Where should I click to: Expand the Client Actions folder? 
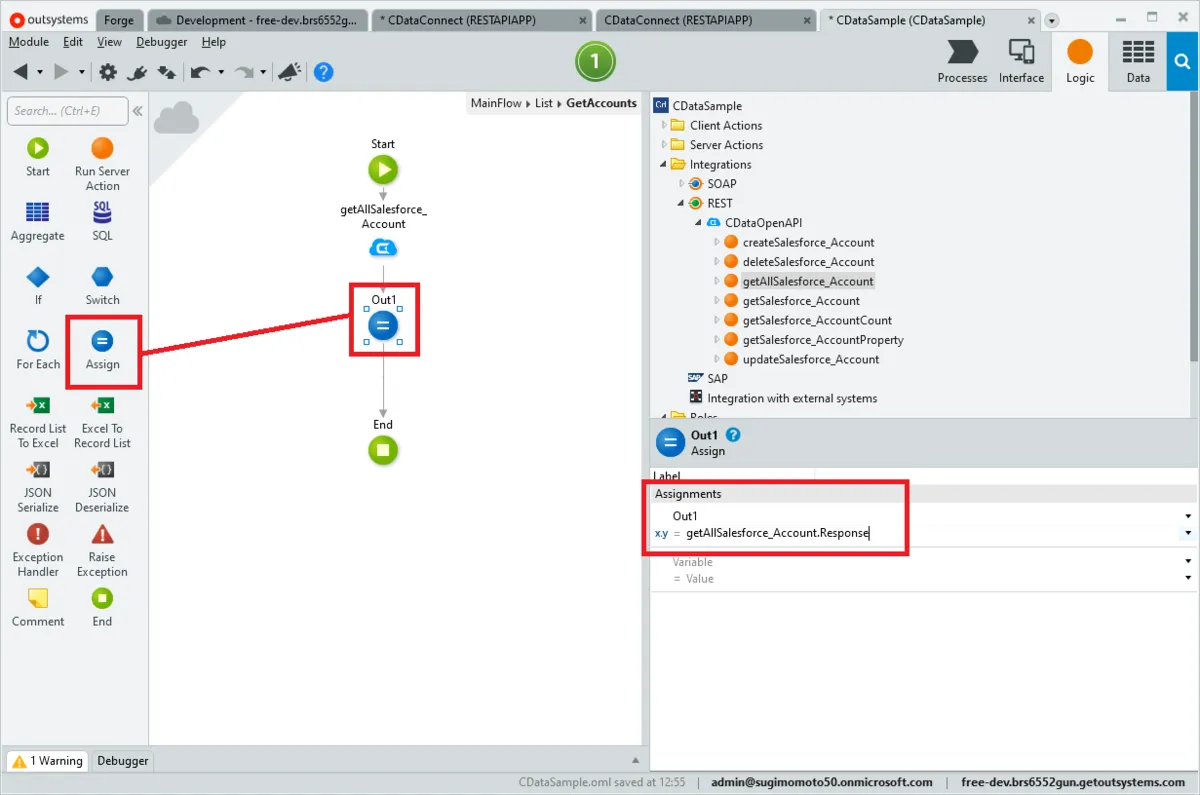(x=664, y=126)
